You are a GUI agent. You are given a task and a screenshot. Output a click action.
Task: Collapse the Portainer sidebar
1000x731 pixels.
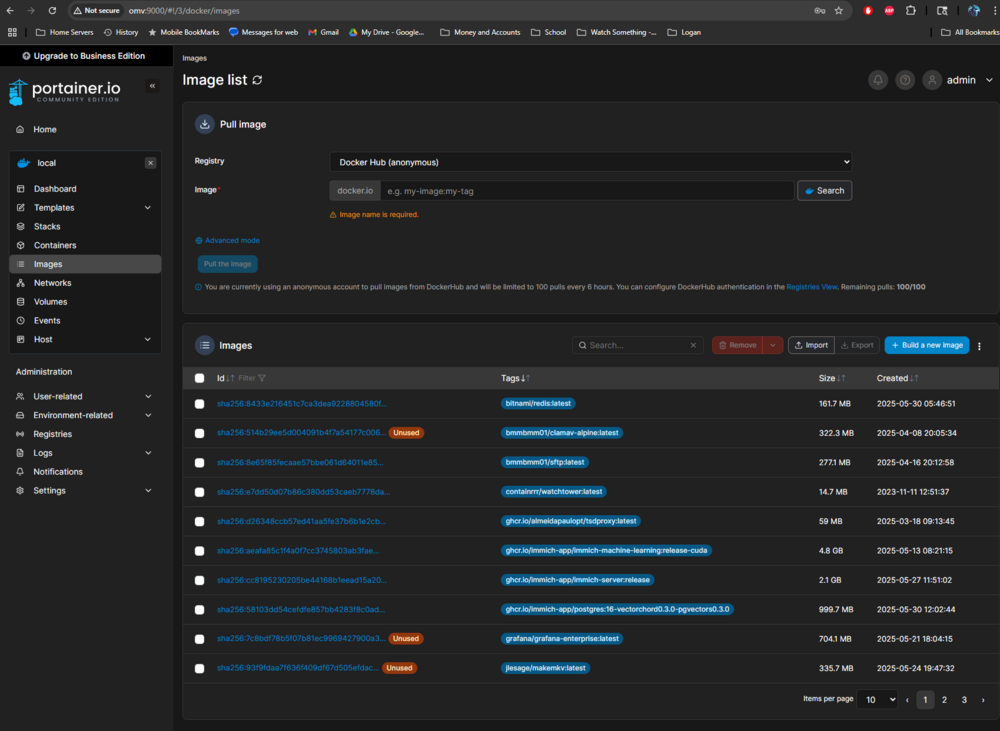[152, 86]
